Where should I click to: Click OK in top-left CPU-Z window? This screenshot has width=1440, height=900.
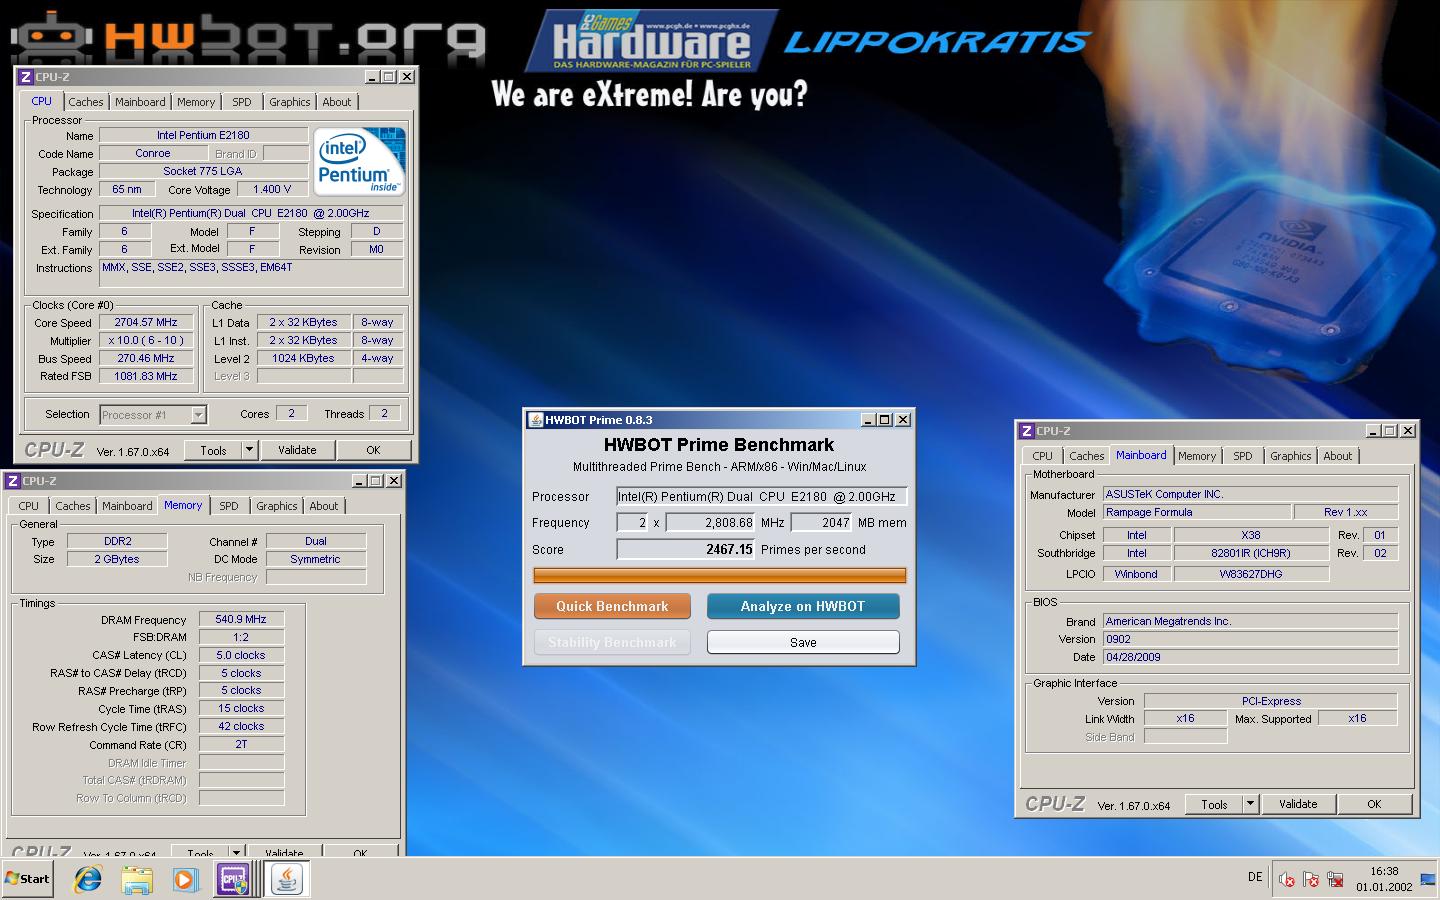point(373,450)
